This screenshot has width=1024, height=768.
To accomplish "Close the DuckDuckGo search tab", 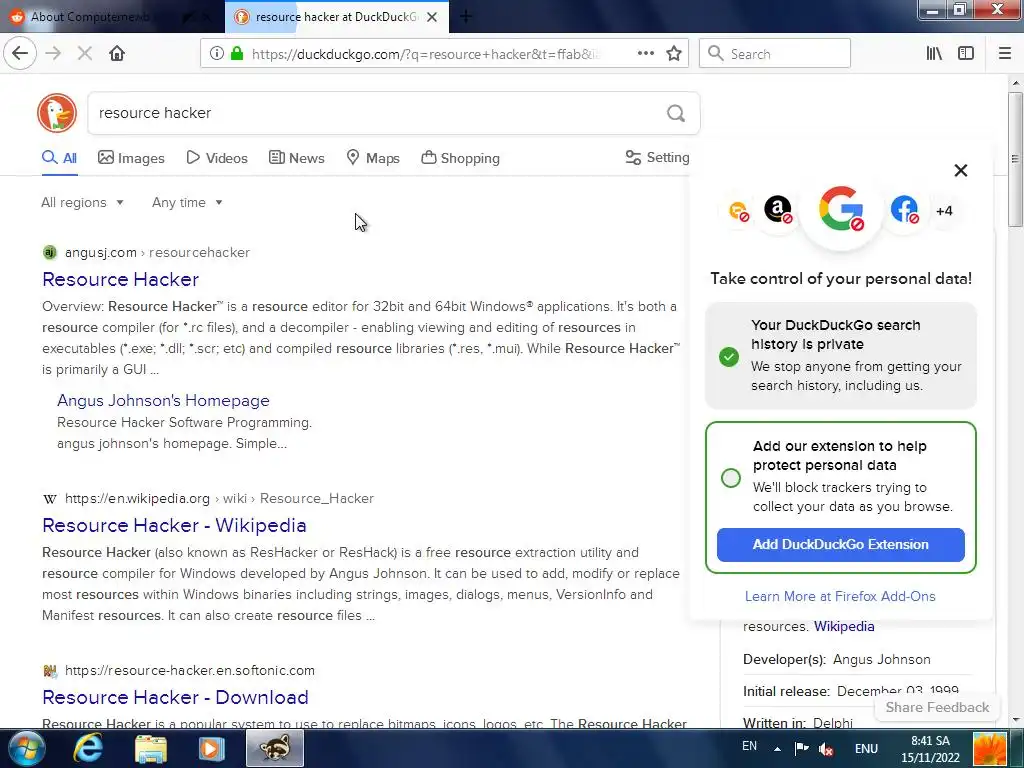I will [x=432, y=17].
